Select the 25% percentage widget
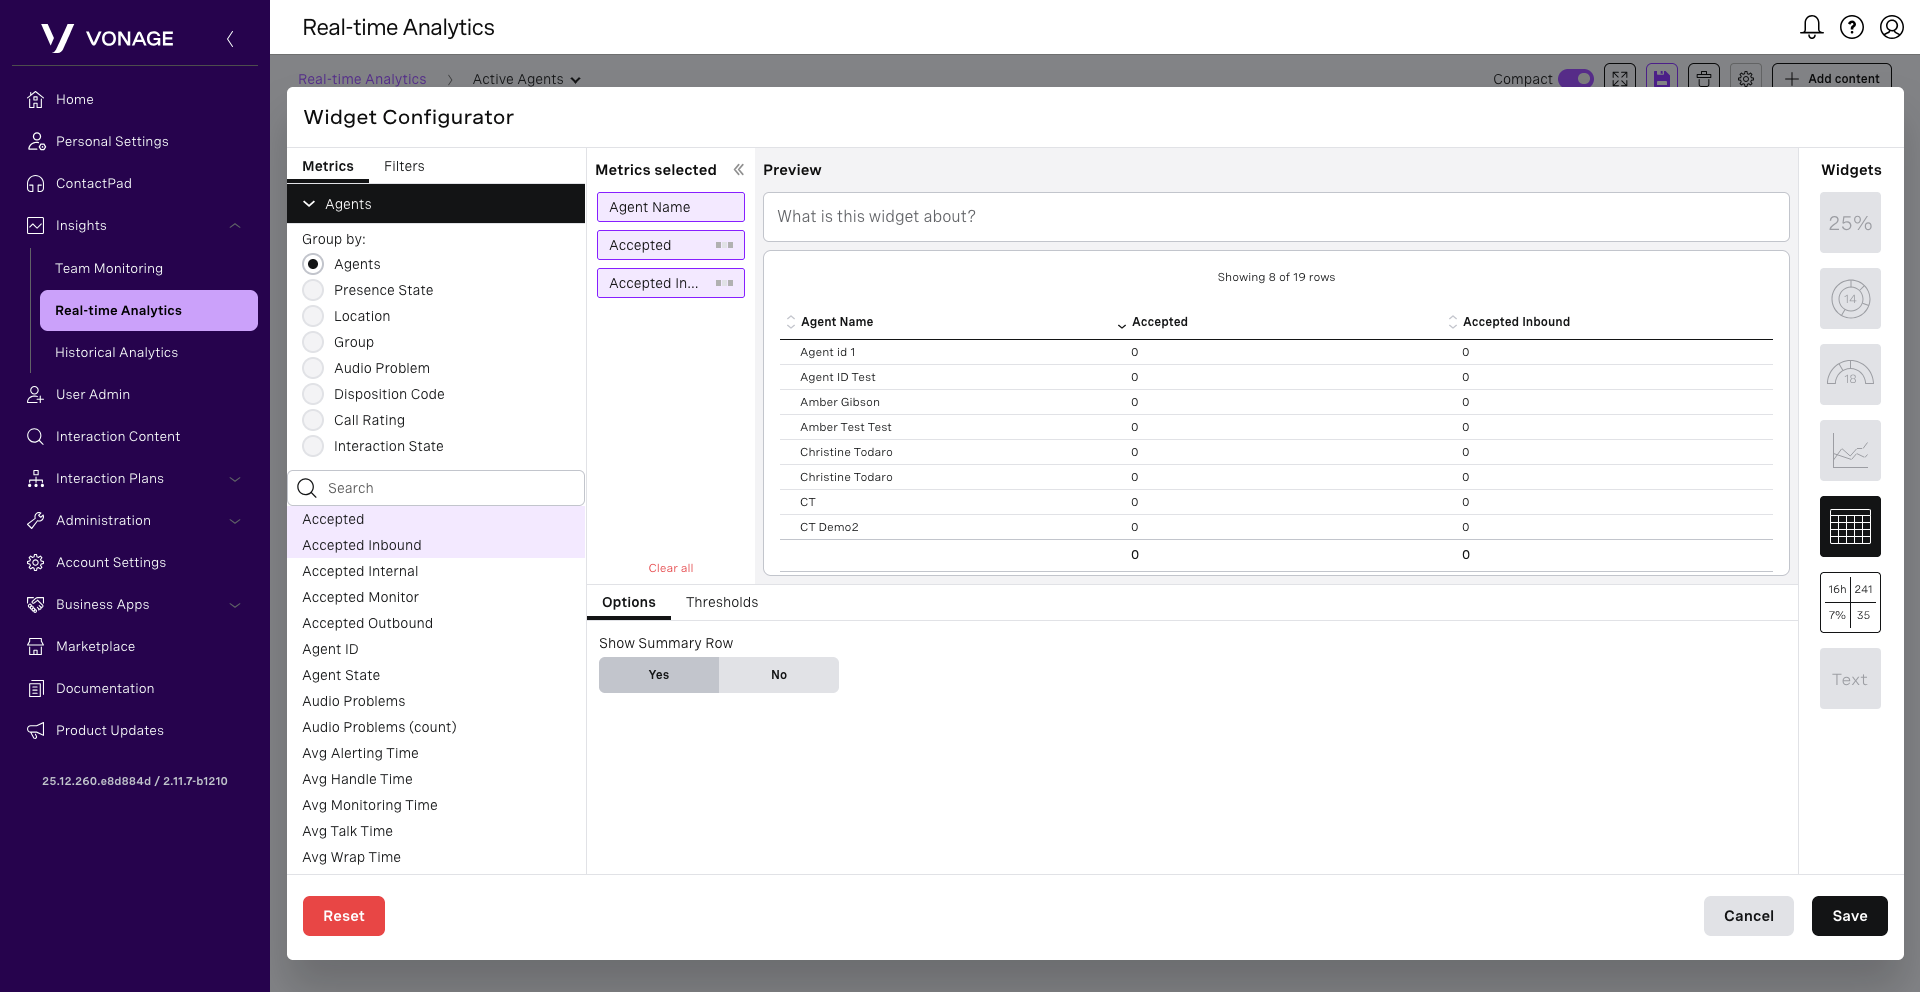The height and width of the screenshot is (992, 1920). 1850,223
